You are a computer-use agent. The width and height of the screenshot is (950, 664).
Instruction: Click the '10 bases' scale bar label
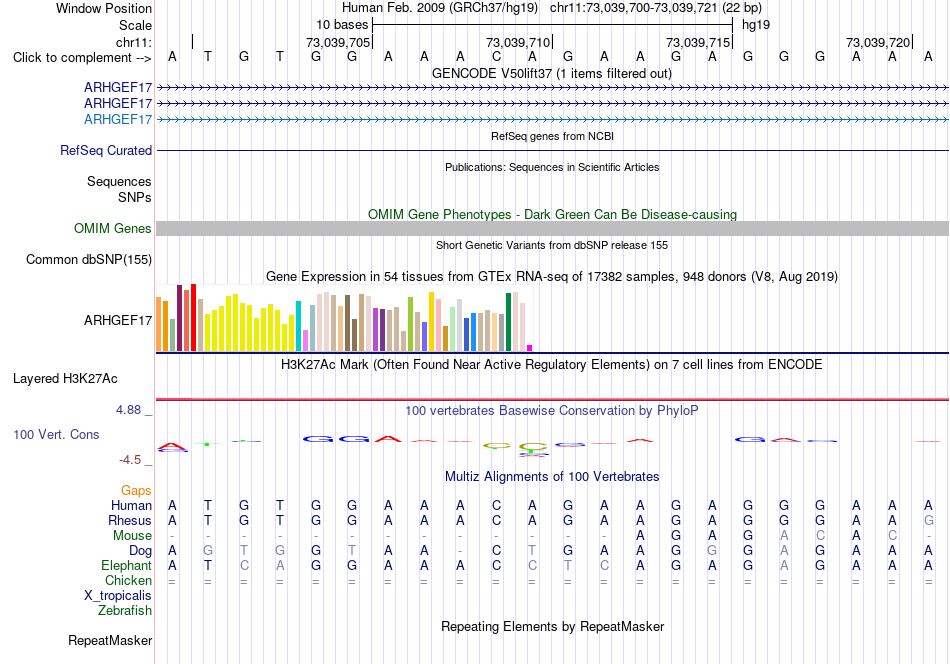342,25
